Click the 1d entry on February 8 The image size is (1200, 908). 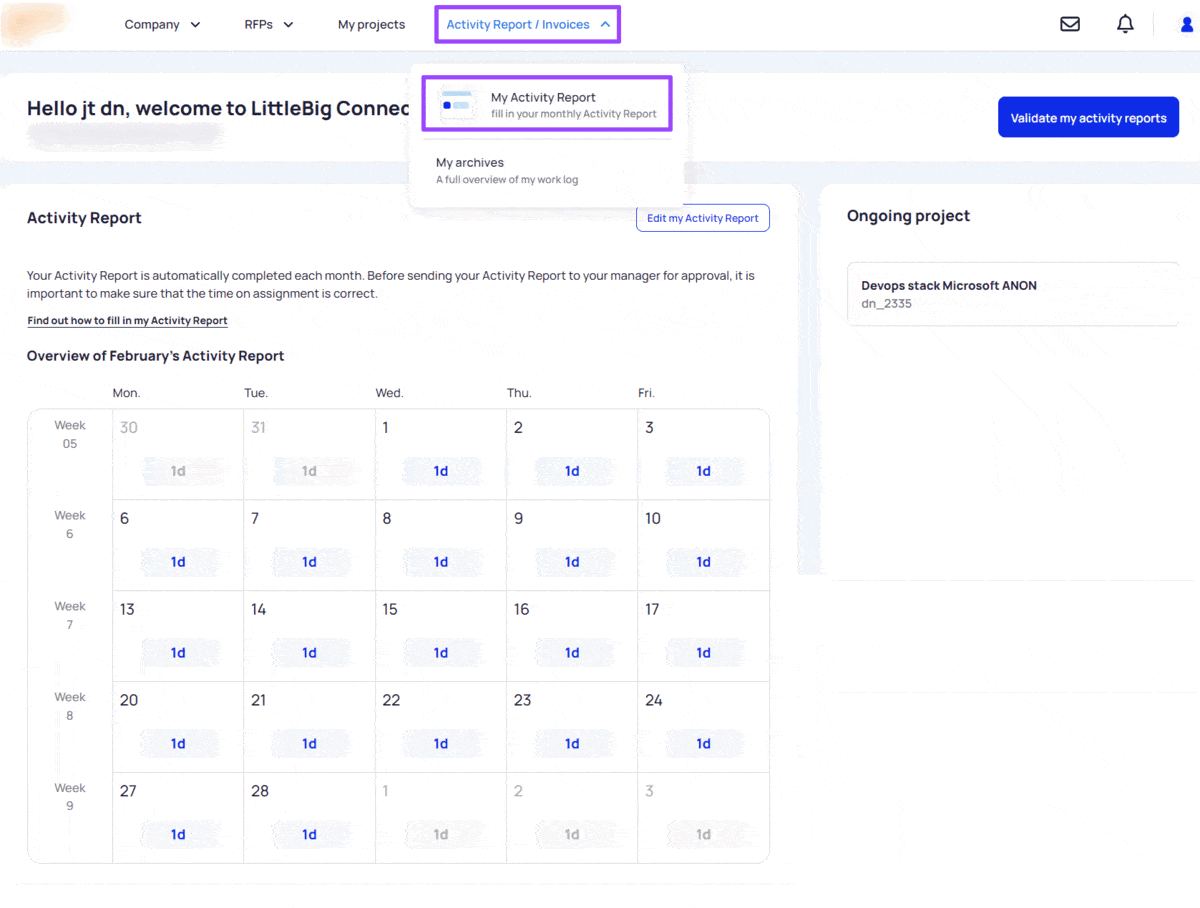(x=441, y=562)
